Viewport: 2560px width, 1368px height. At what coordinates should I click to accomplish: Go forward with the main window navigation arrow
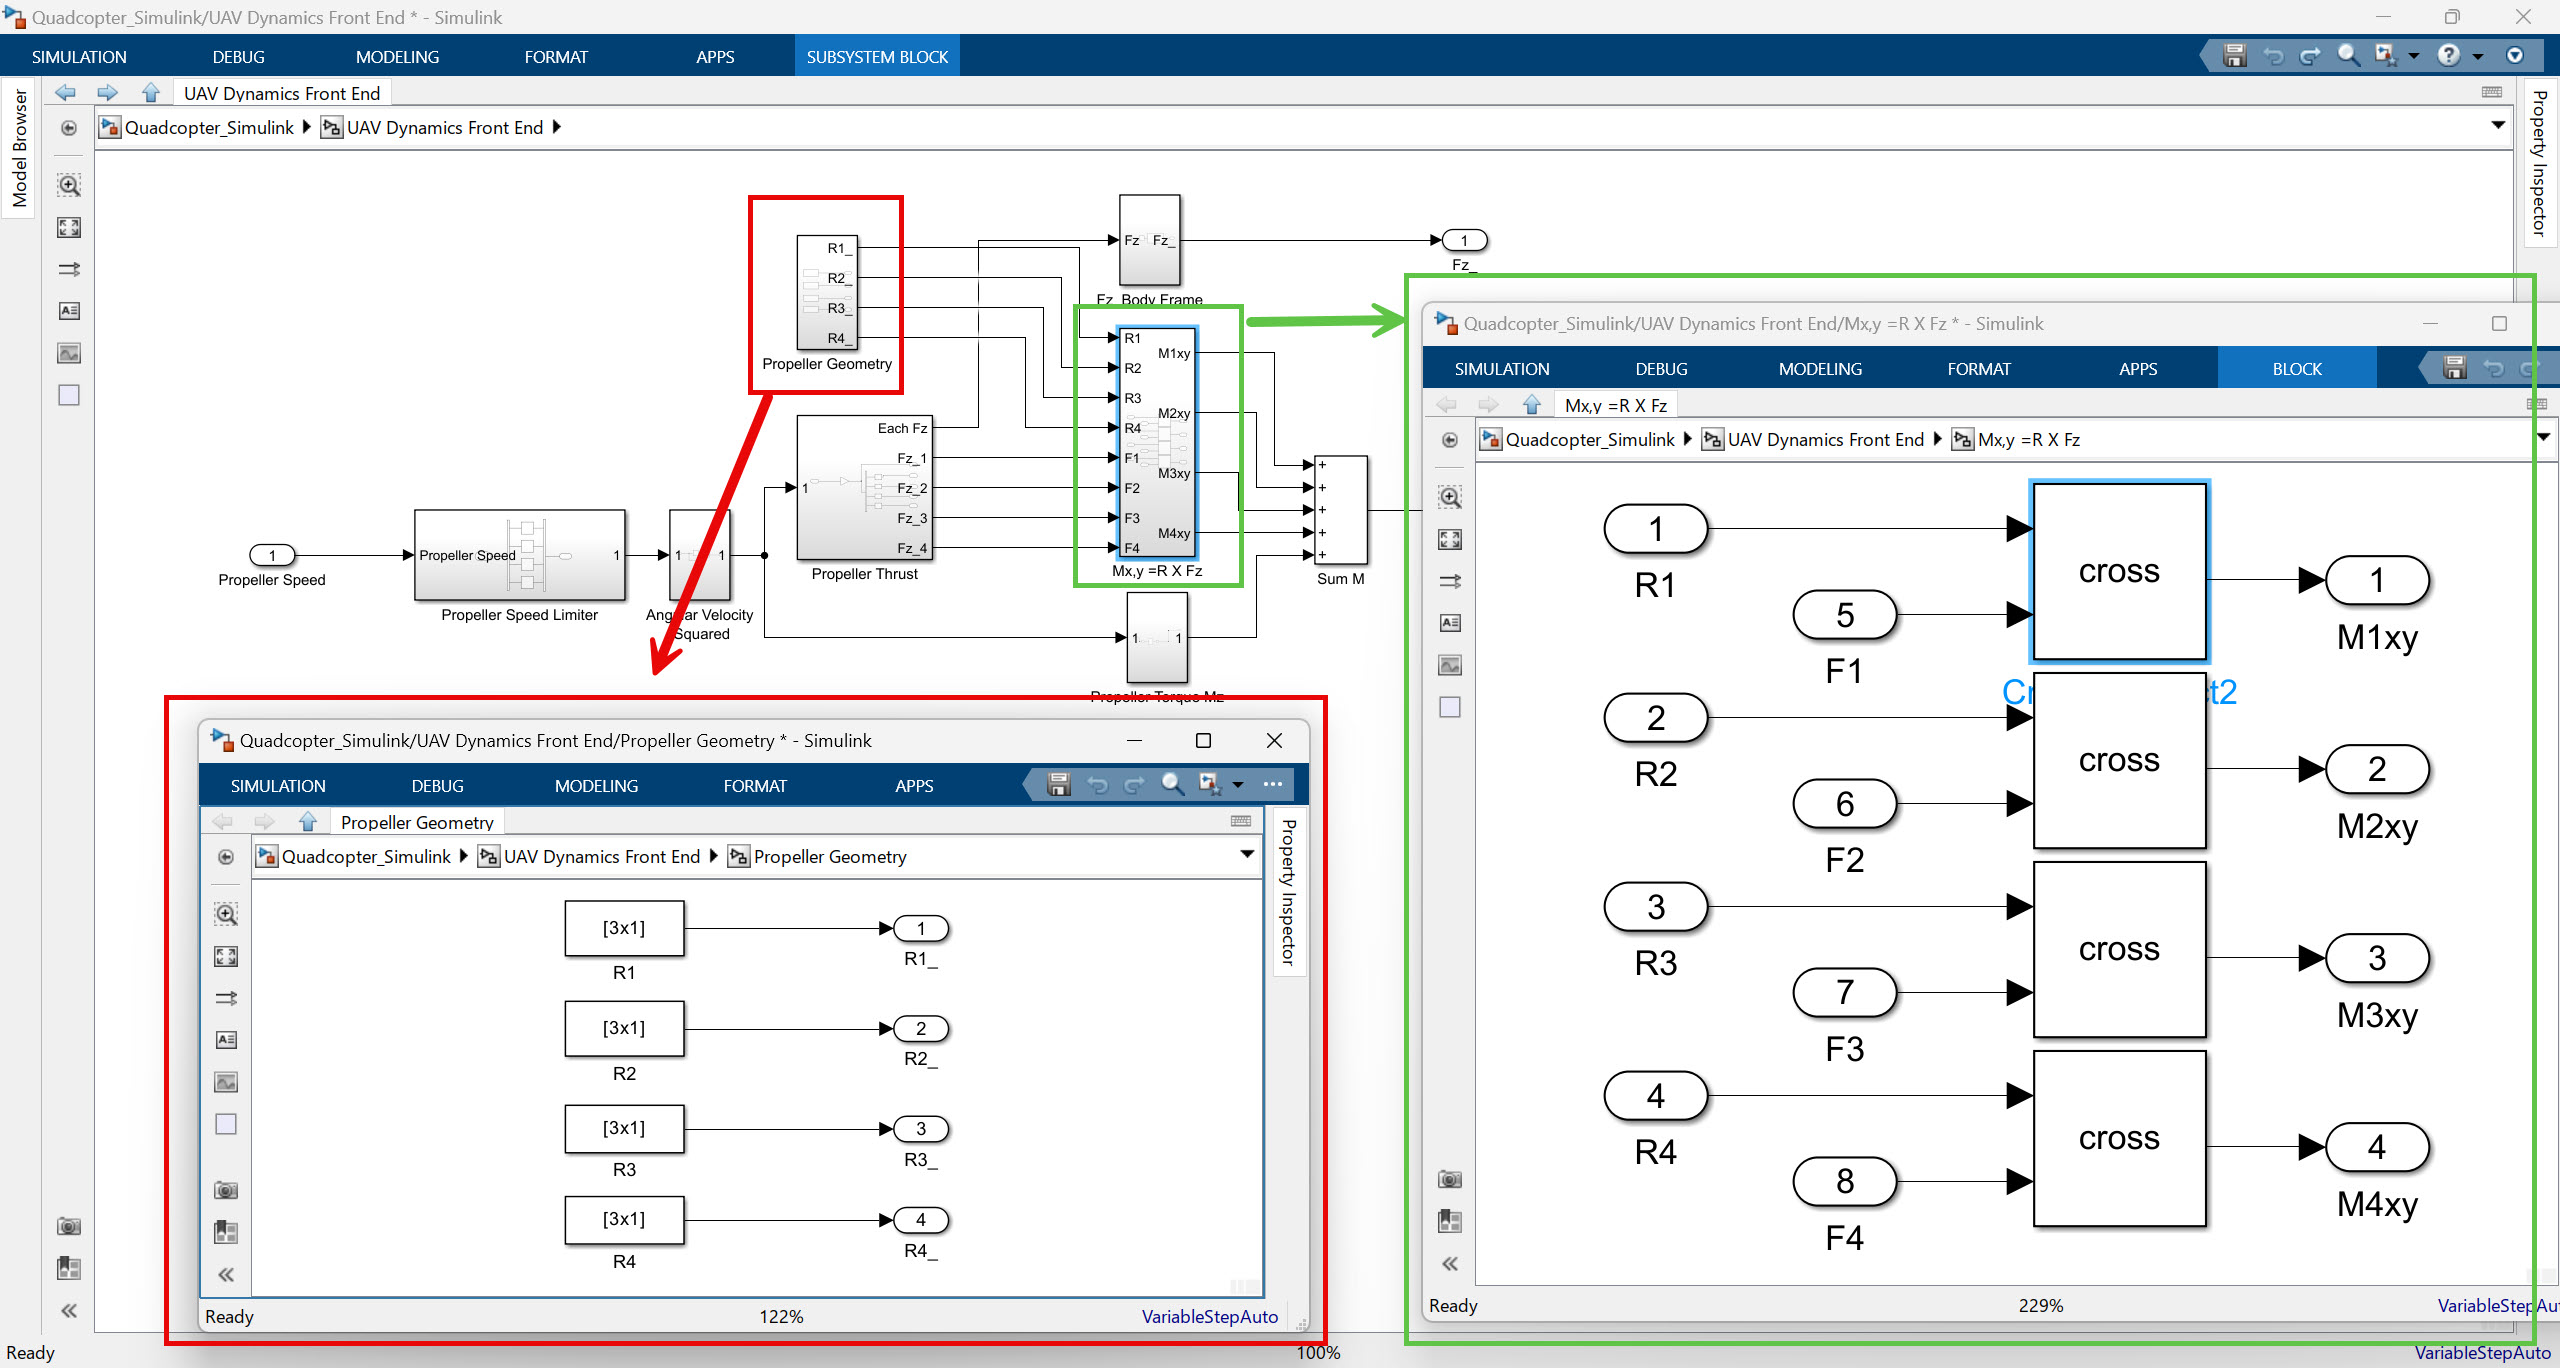pos(107,93)
